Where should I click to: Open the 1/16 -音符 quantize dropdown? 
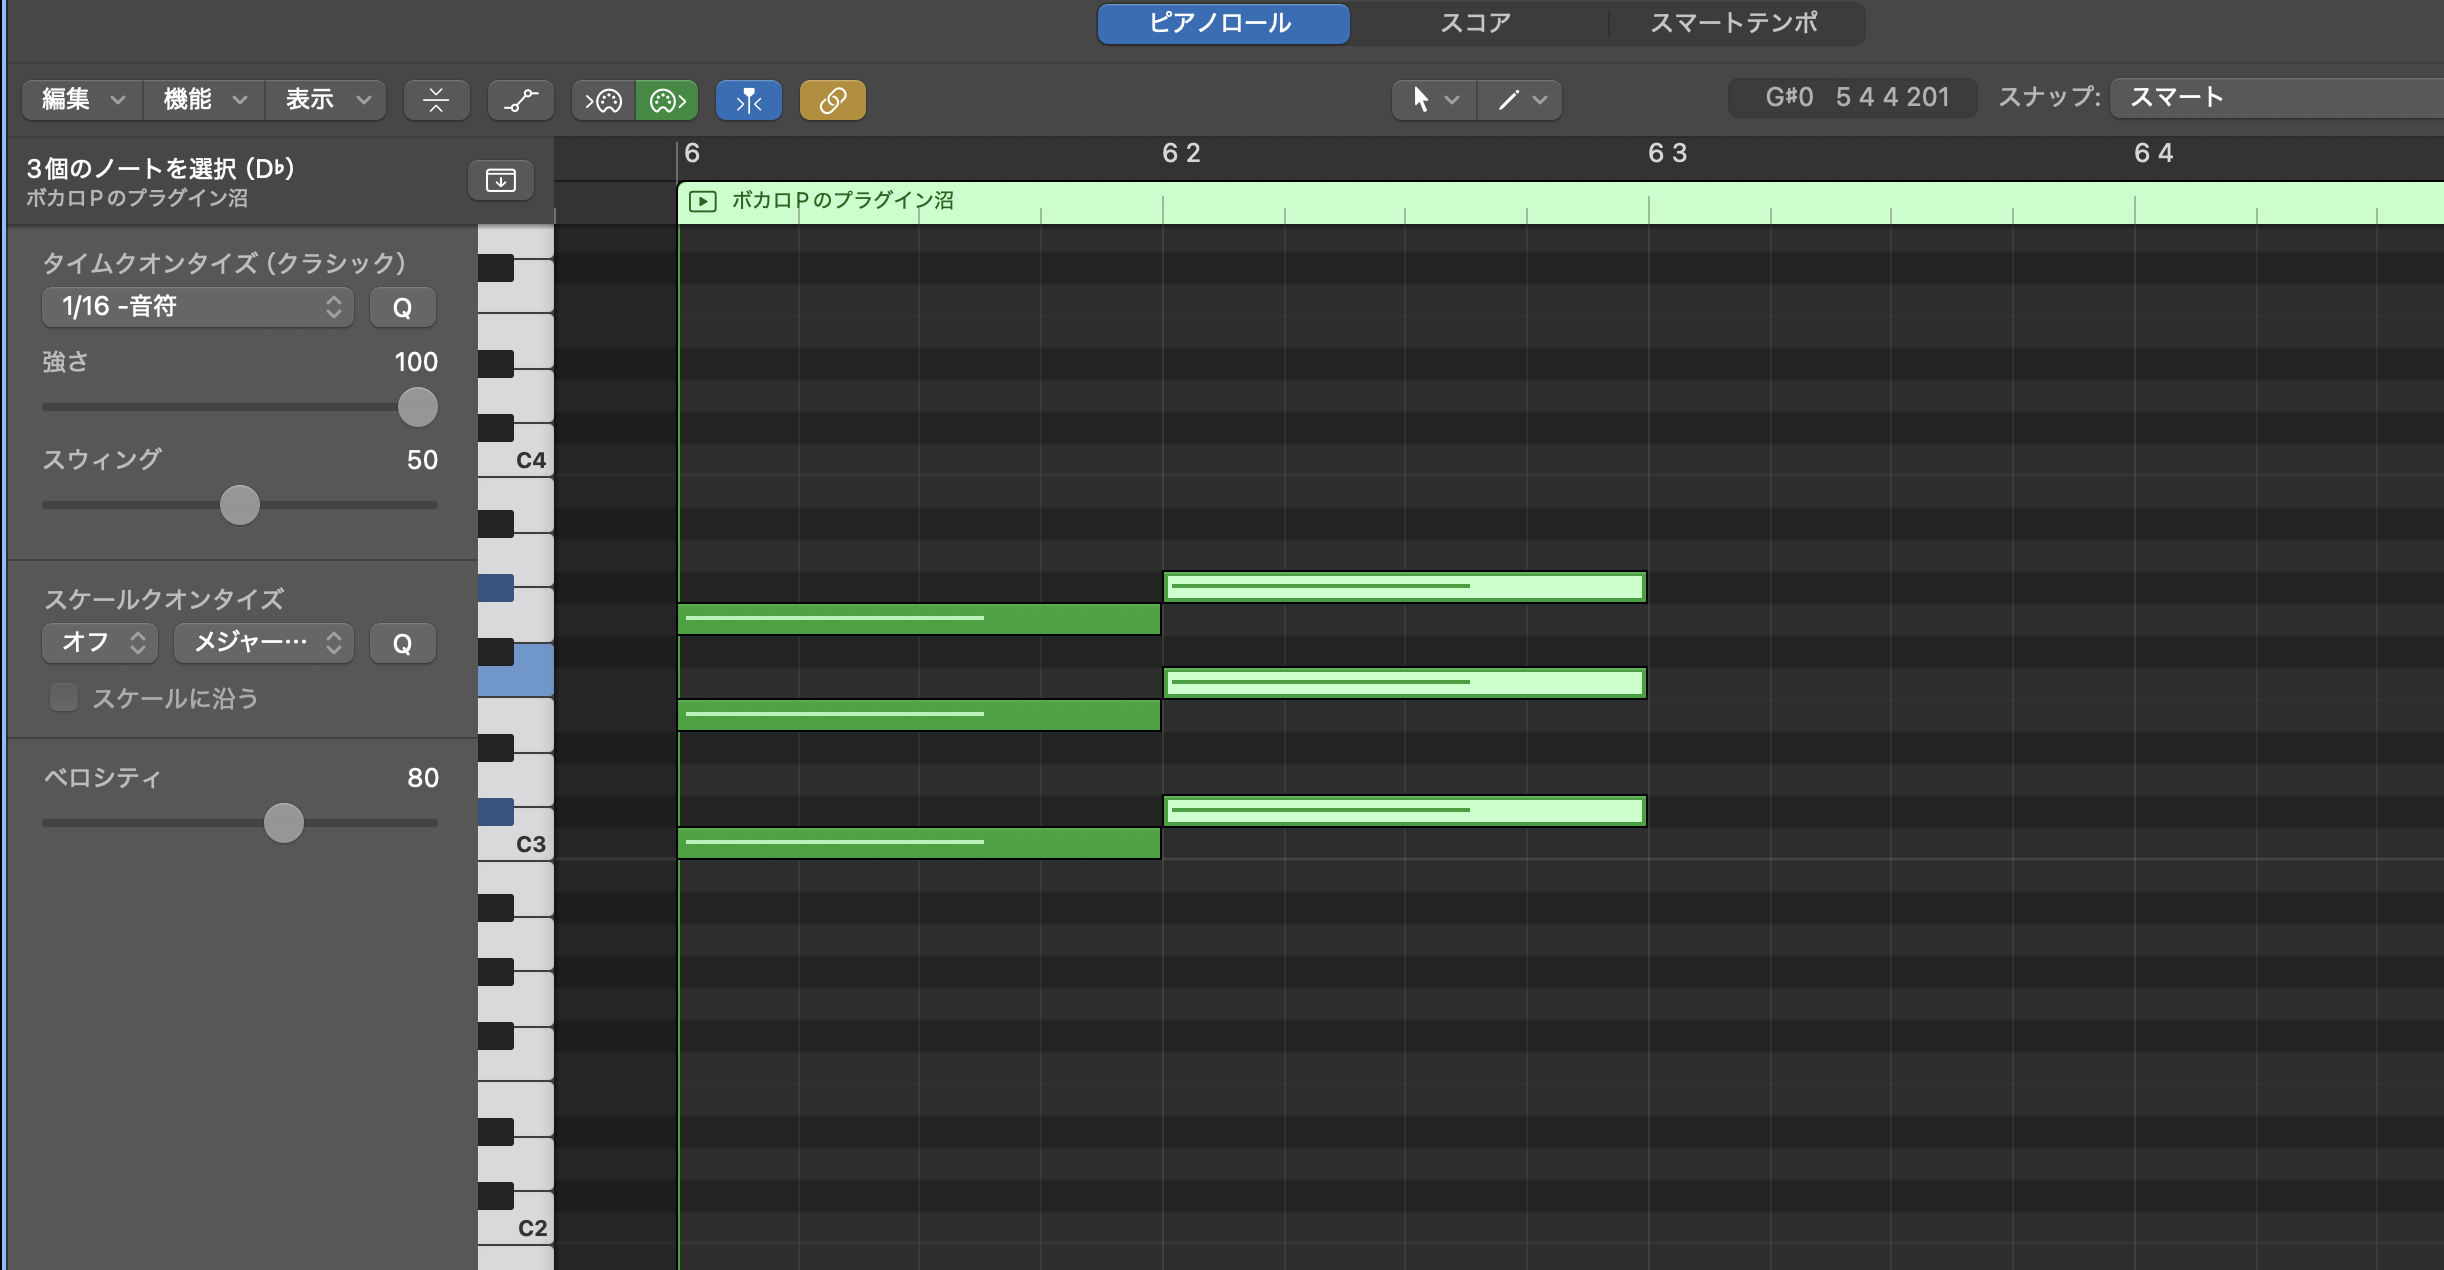[x=198, y=307]
